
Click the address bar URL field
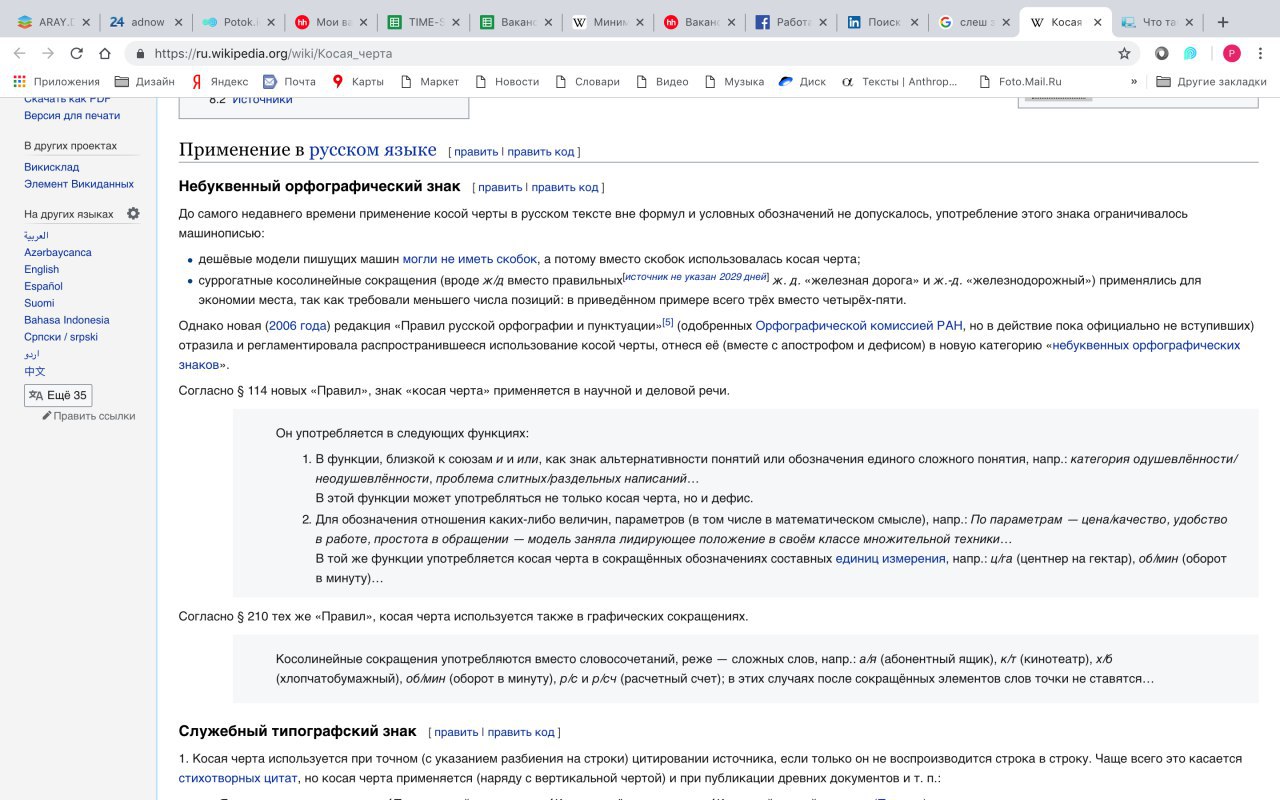pyautogui.click(x=620, y=53)
